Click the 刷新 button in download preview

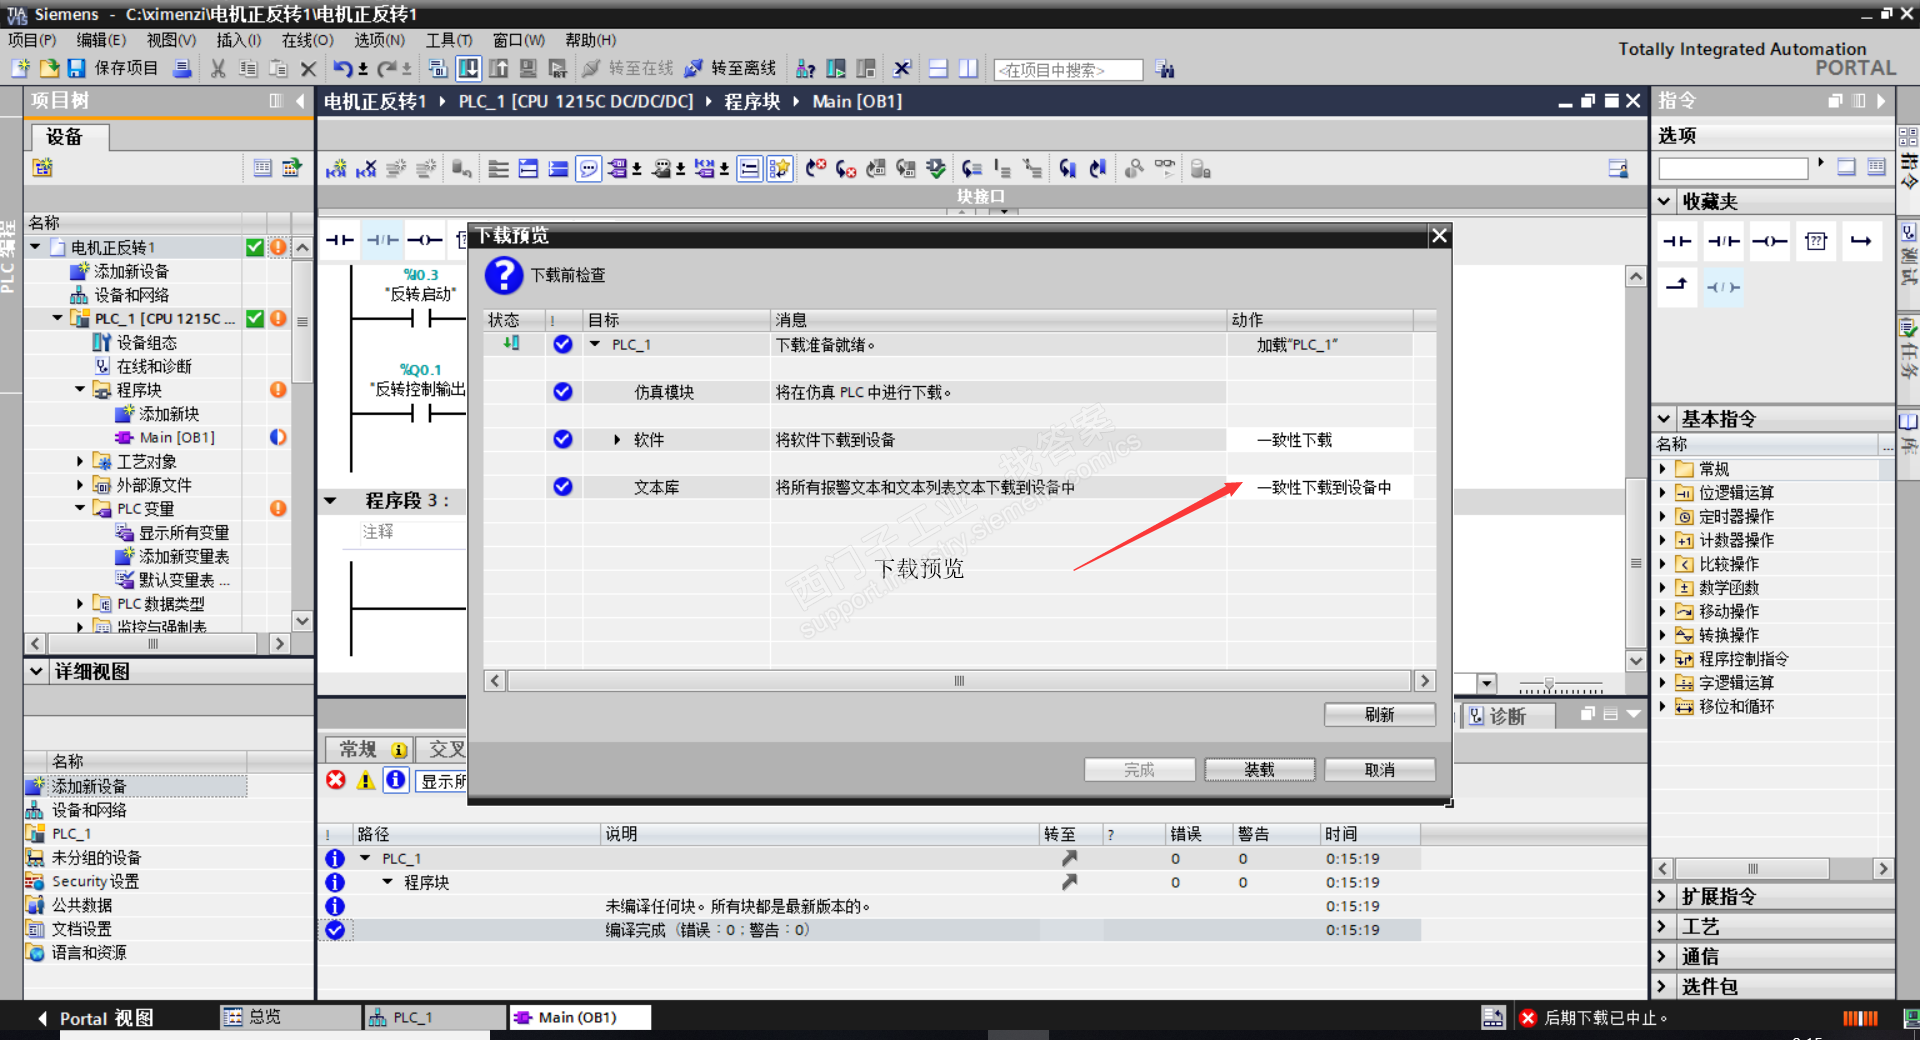point(1379,714)
